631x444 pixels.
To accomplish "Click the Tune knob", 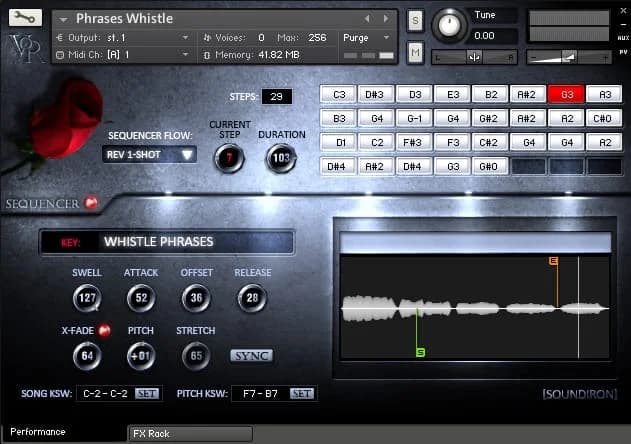I will click(x=451, y=24).
